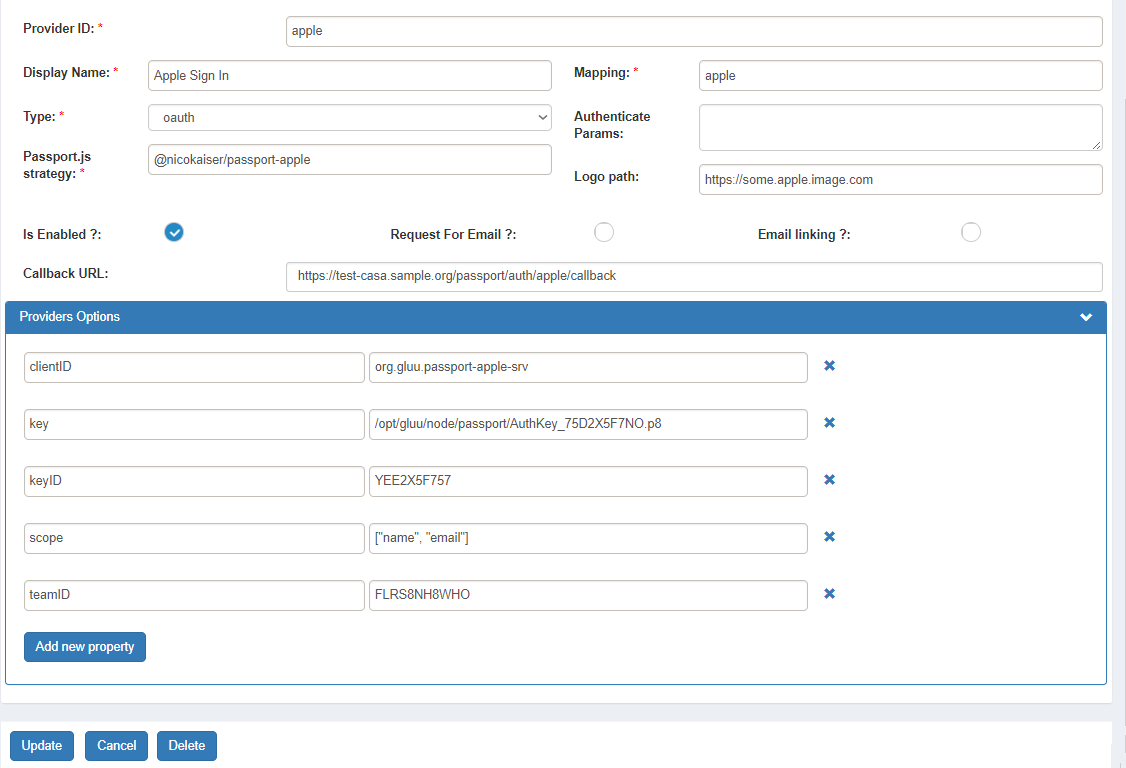Click Add new property
The width and height of the screenshot is (1126, 768).
[84, 646]
